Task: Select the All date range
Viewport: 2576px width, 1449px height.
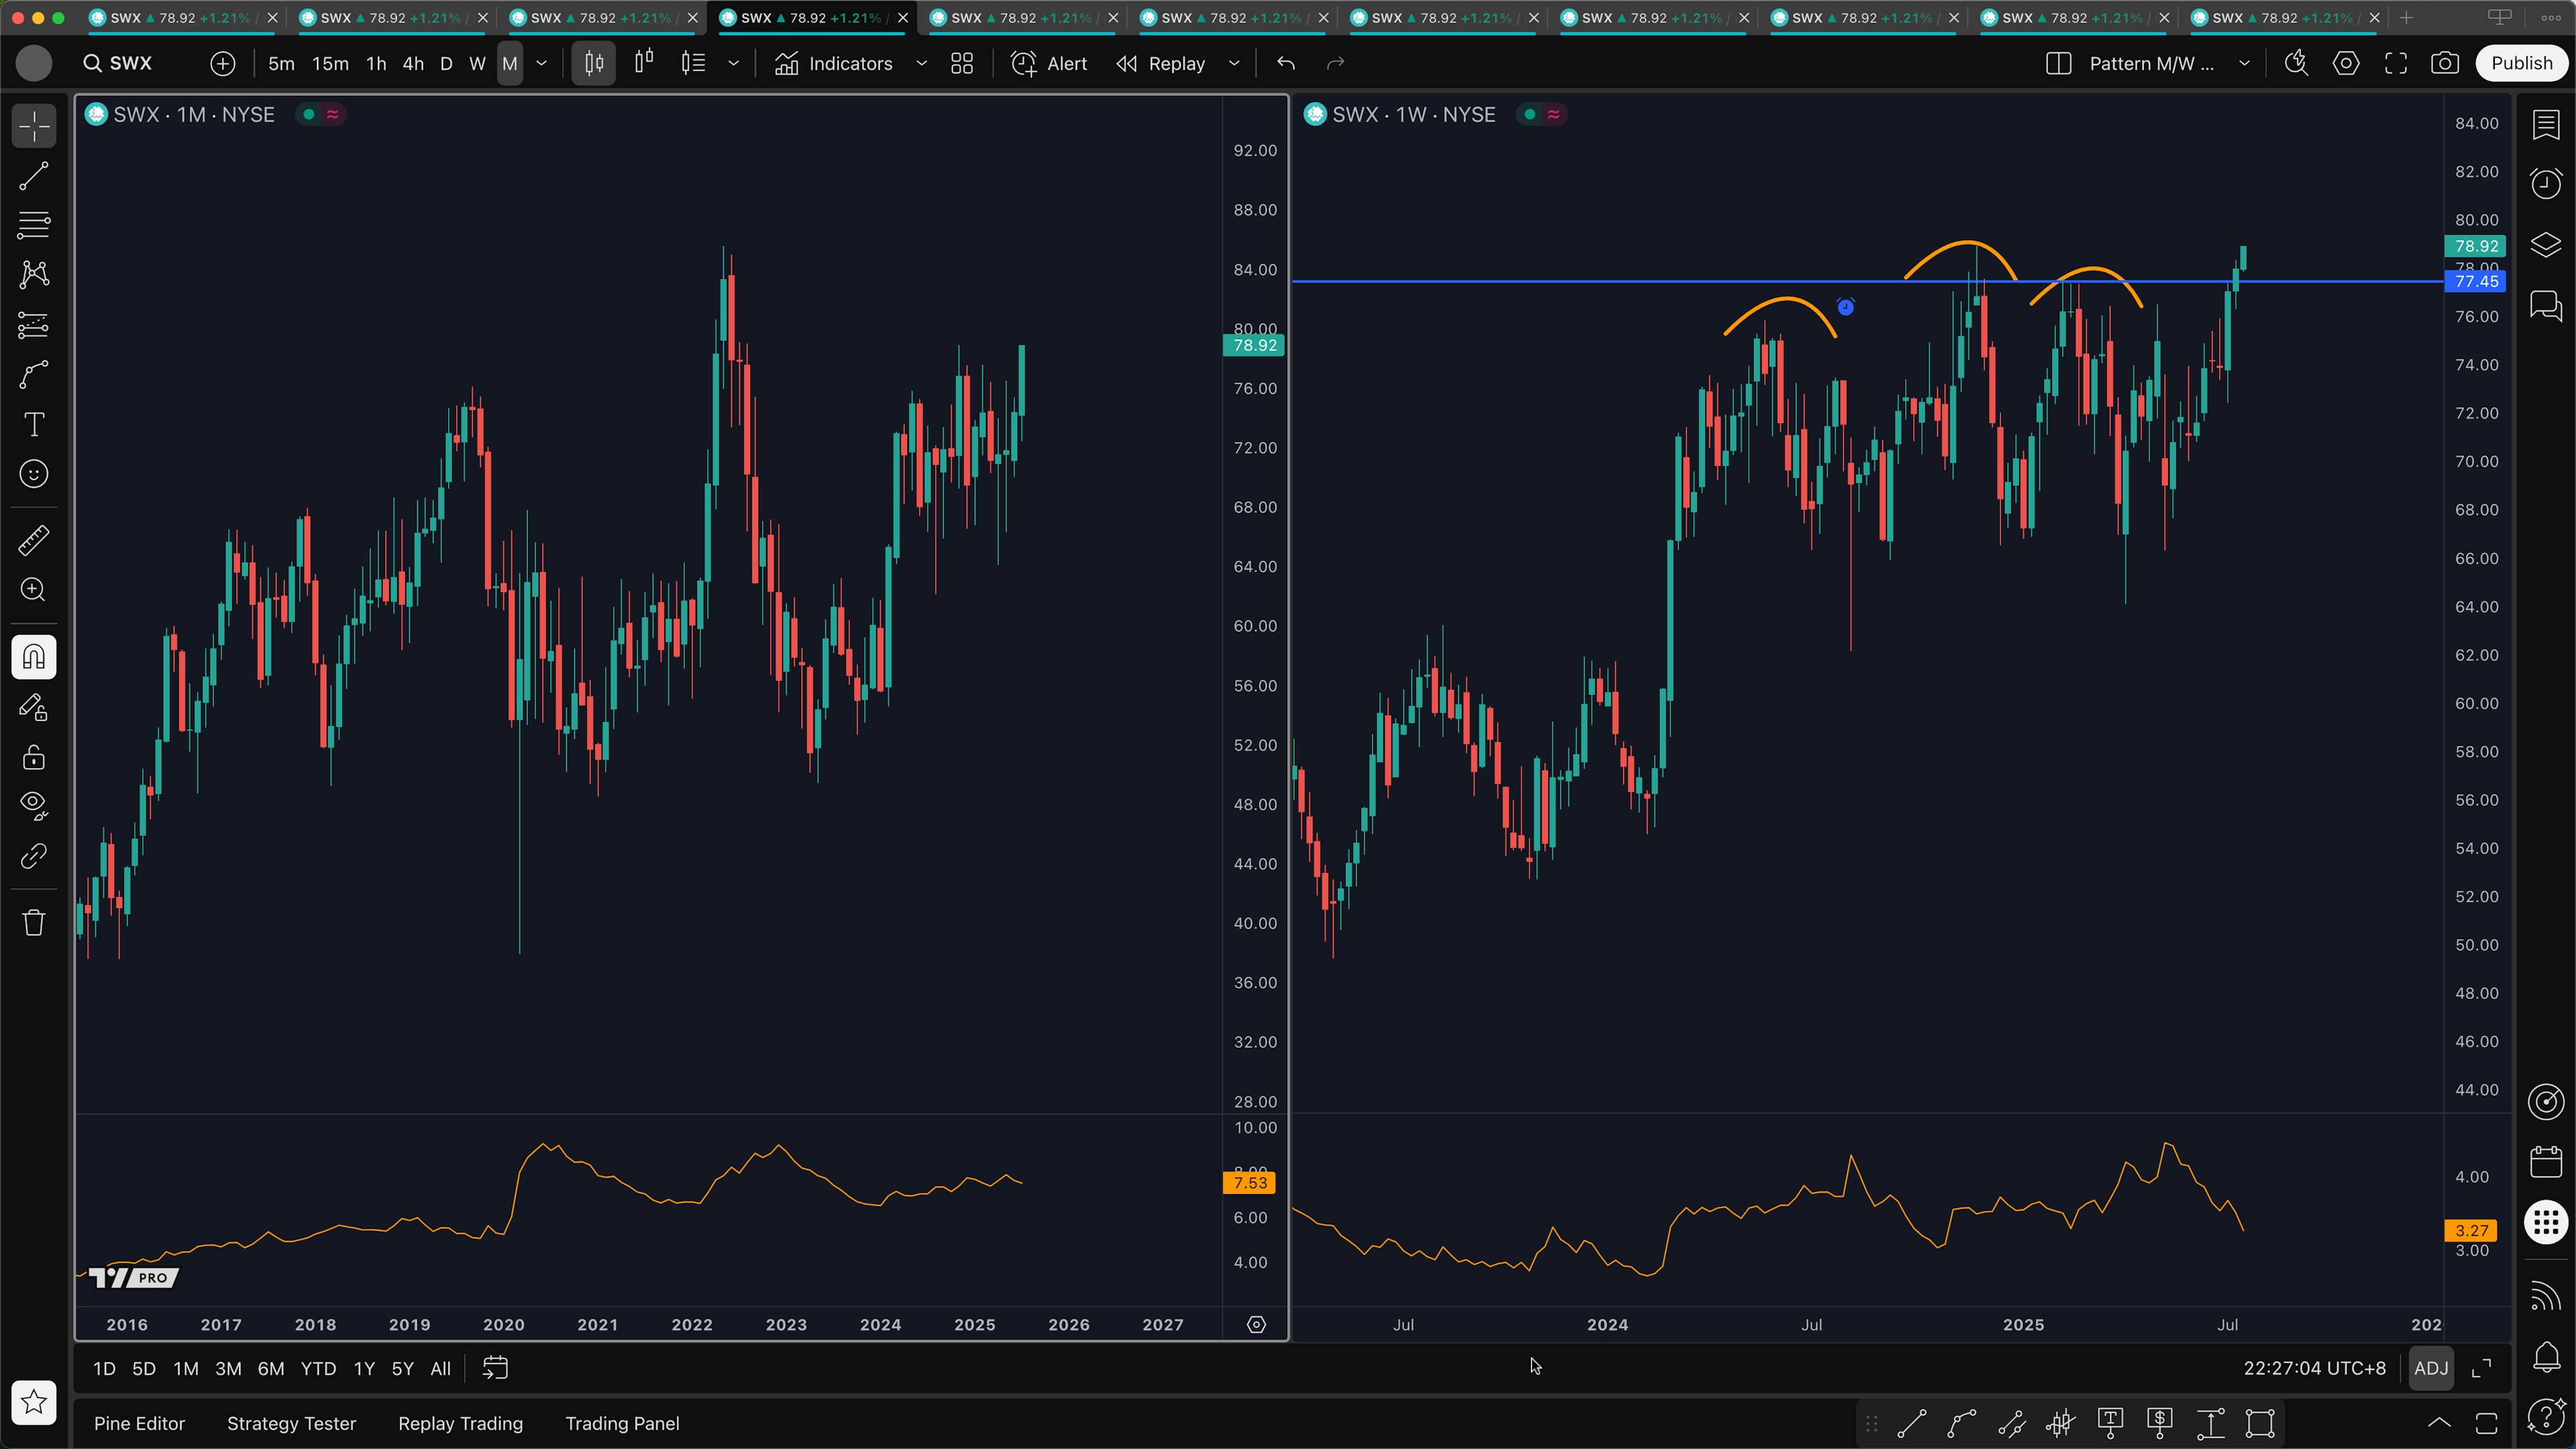Action: click(x=440, y=1368)
